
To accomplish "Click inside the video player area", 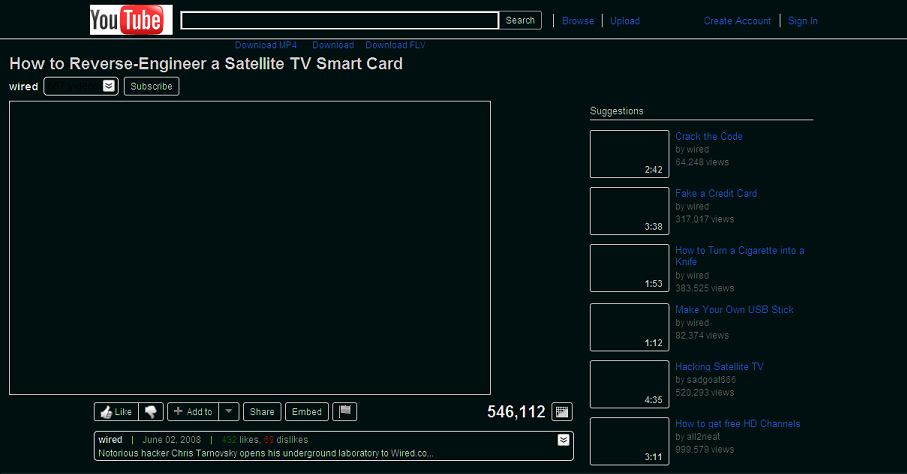I will (250, 248).
